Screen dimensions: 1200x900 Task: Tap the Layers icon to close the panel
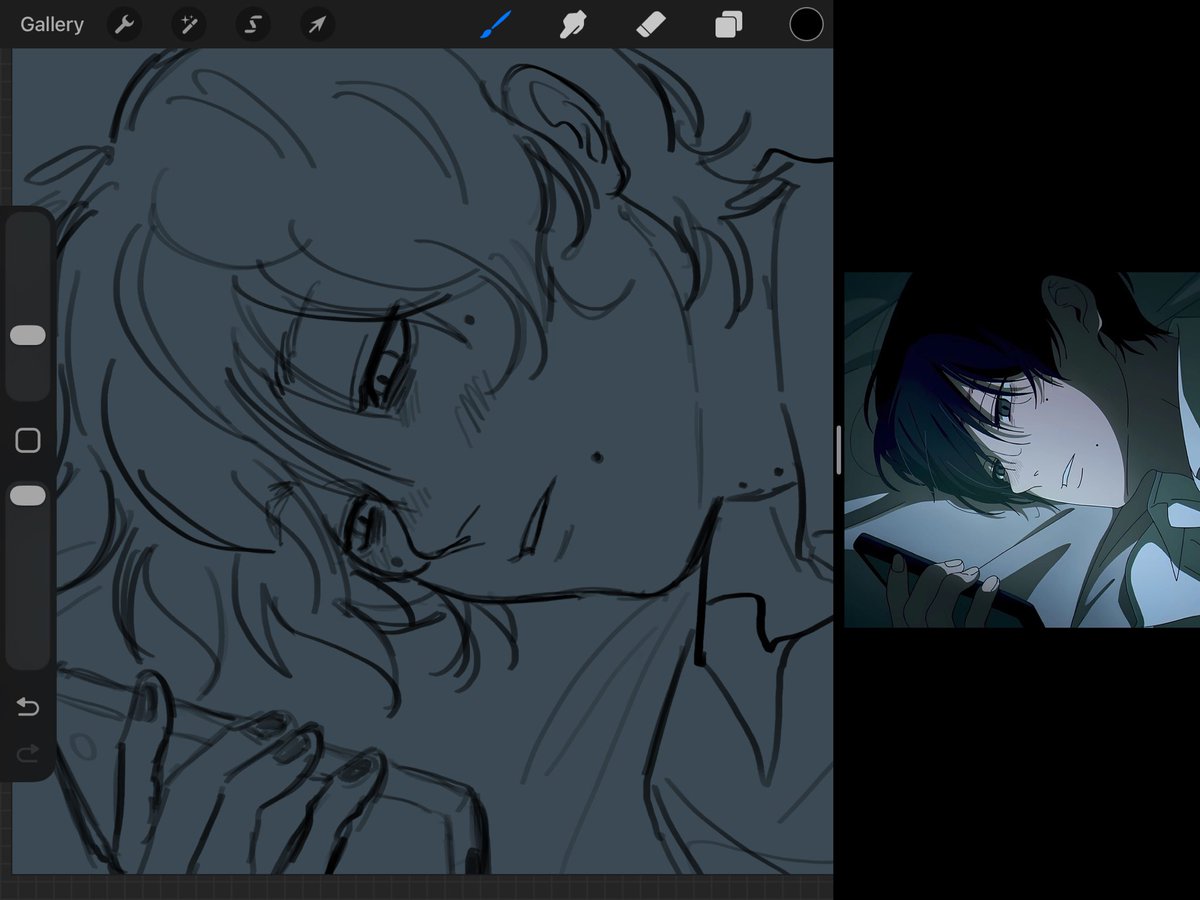pos(727,24)
